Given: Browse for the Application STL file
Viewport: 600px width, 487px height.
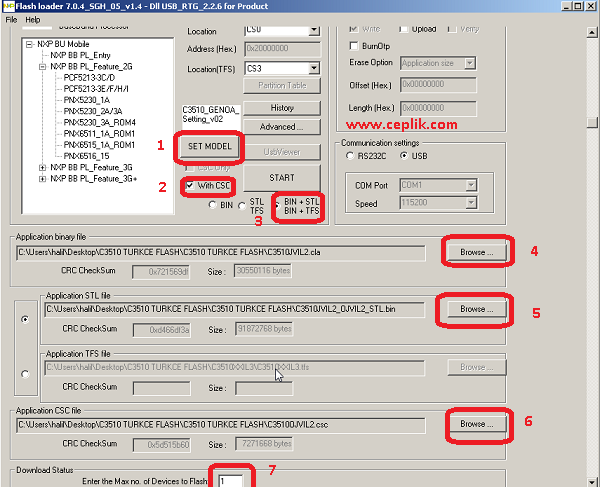Looking at the screenshot, I should point(477,309).
